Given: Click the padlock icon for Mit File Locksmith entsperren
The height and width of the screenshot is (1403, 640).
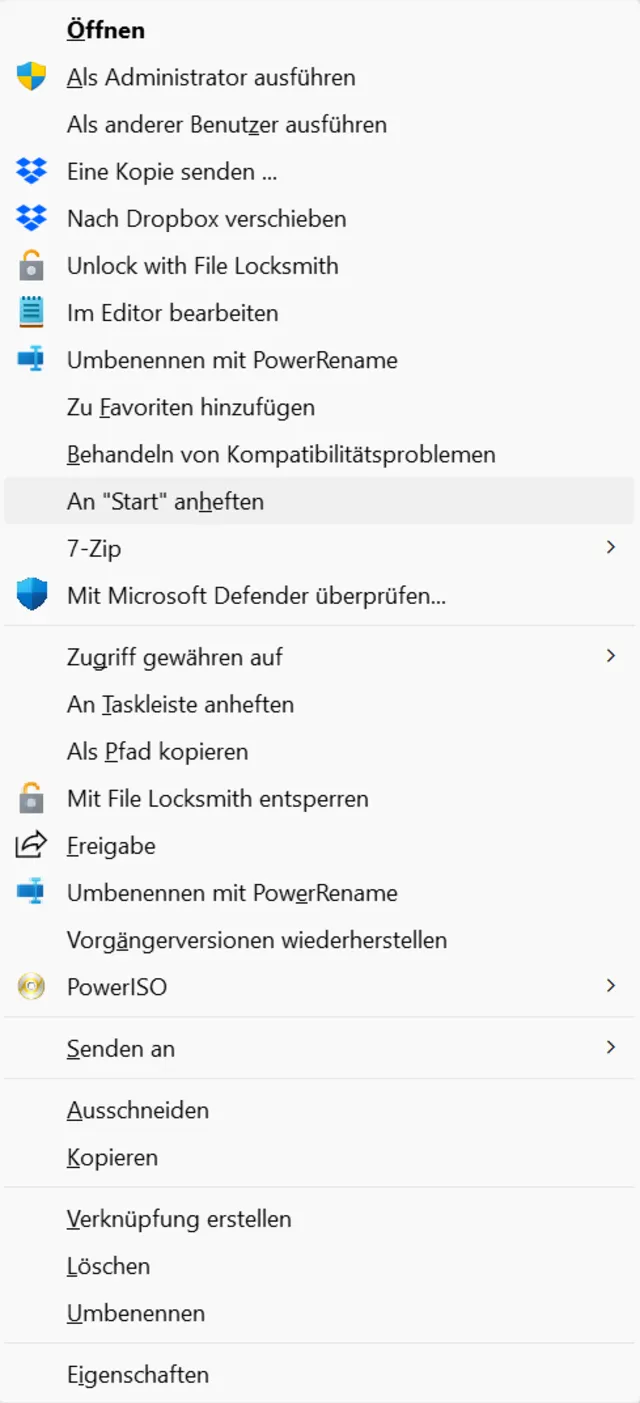Looking at the screenshot, I should pyautogui.click(x=32, y=799).
